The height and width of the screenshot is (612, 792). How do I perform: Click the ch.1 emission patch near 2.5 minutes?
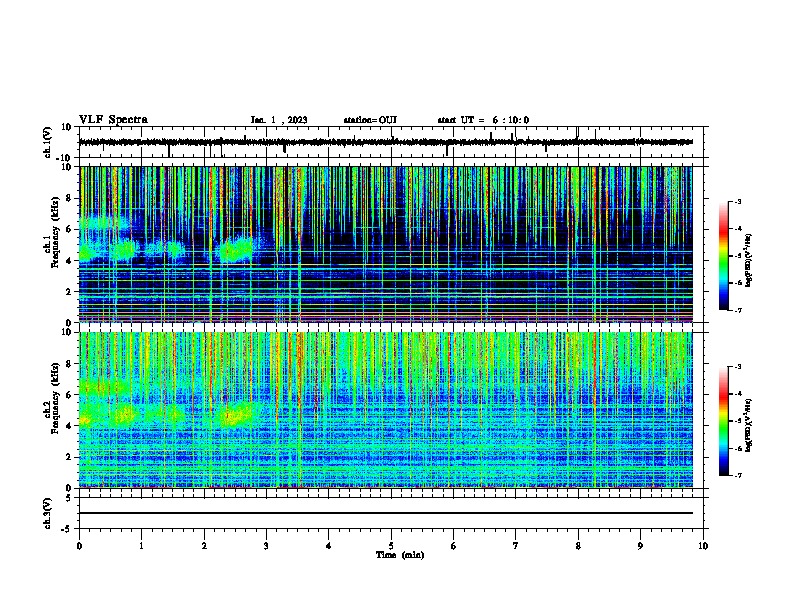235,249
